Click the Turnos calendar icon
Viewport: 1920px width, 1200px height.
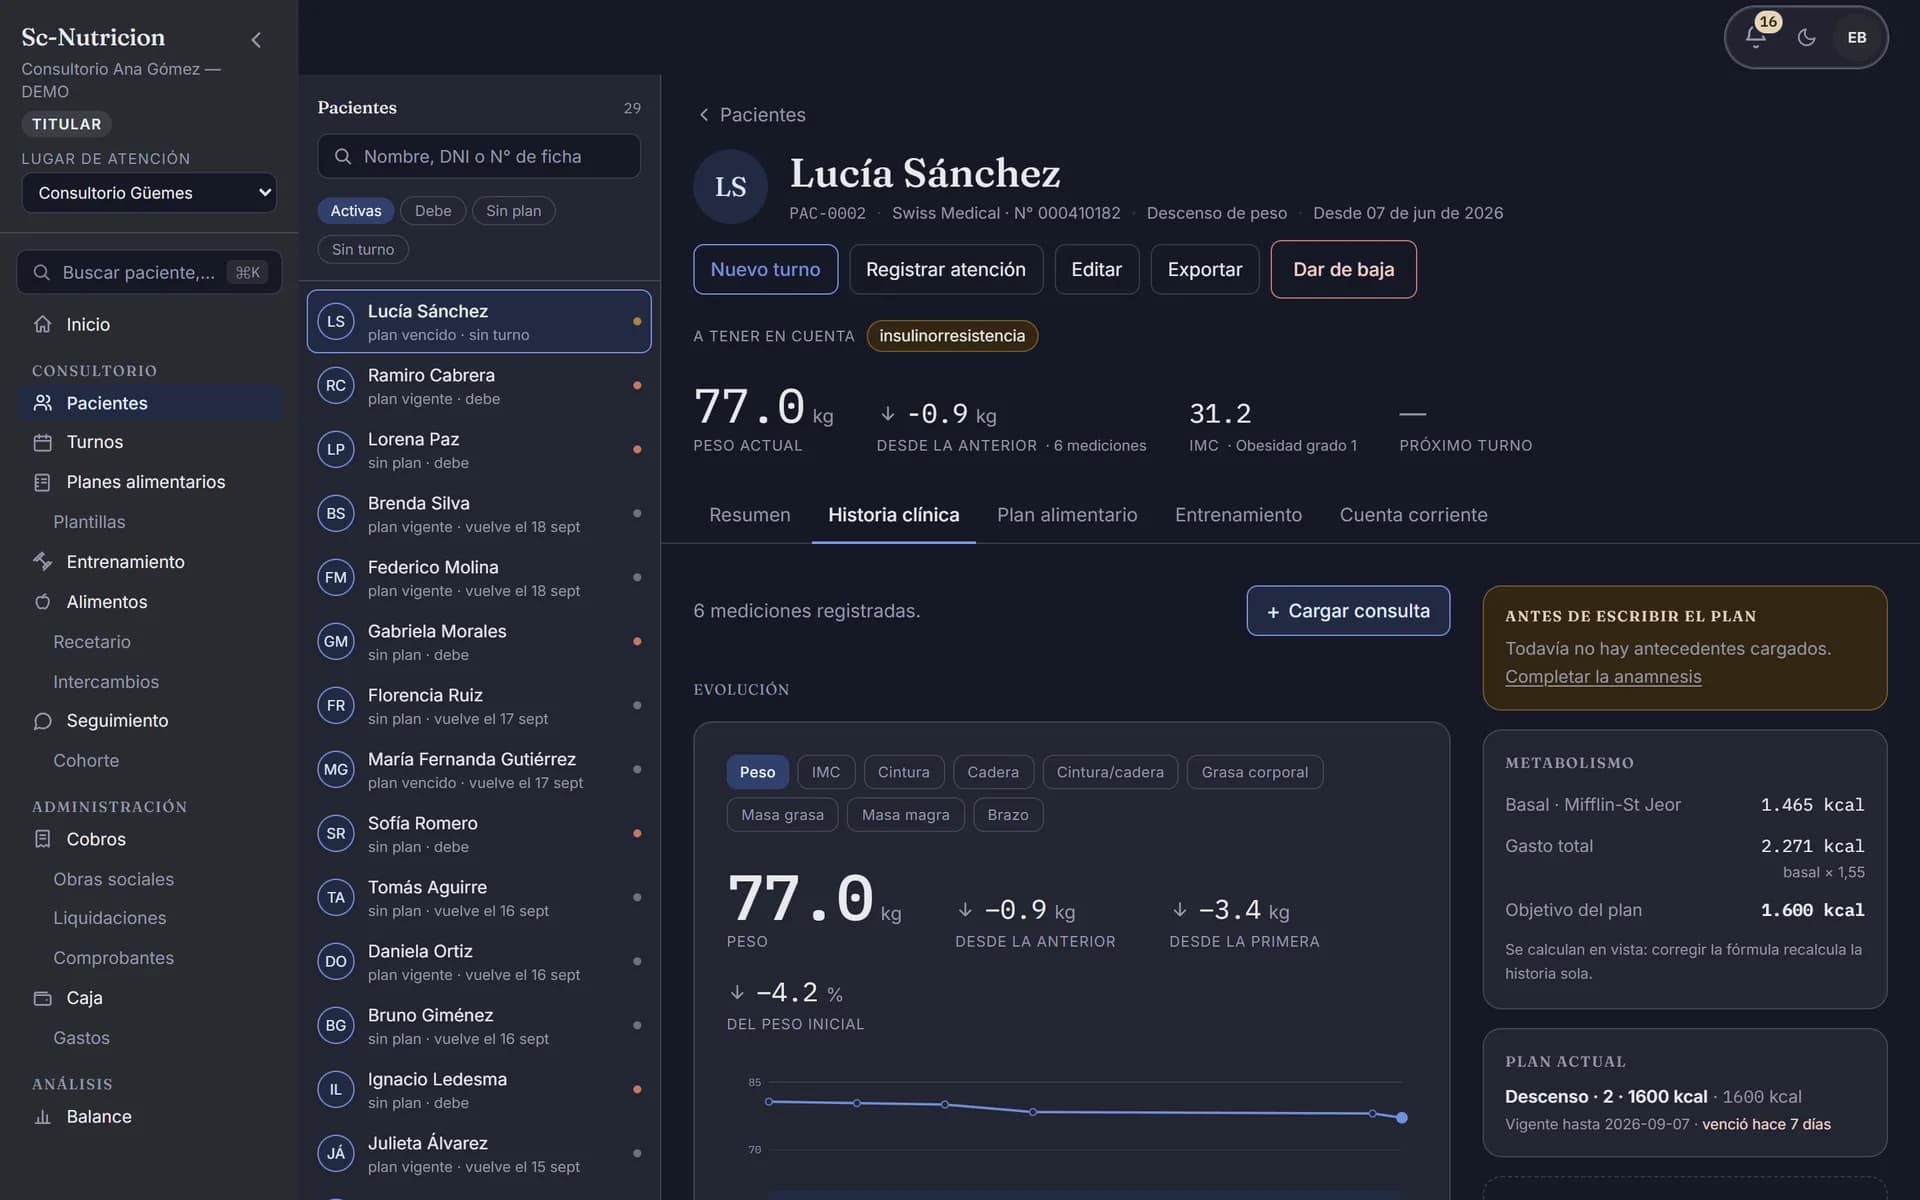point(42,442)
